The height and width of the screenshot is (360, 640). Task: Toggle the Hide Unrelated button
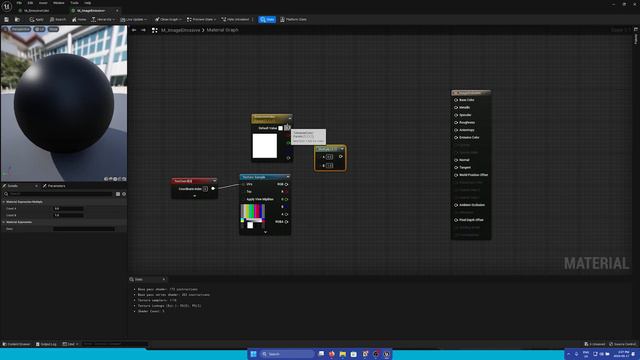pos(236,19)
